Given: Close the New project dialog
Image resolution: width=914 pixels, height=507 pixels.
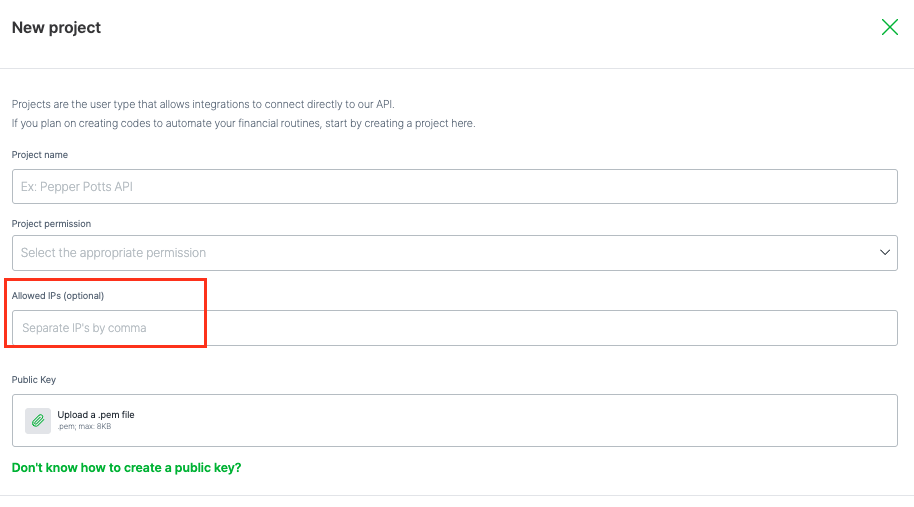Looking at the screenshot, I should click(889, 27).
